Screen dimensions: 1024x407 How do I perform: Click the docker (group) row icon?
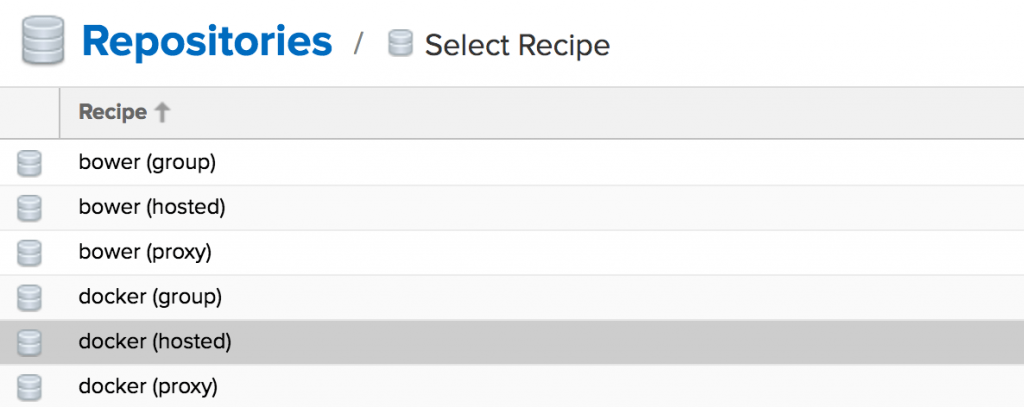tap(30, 298)
